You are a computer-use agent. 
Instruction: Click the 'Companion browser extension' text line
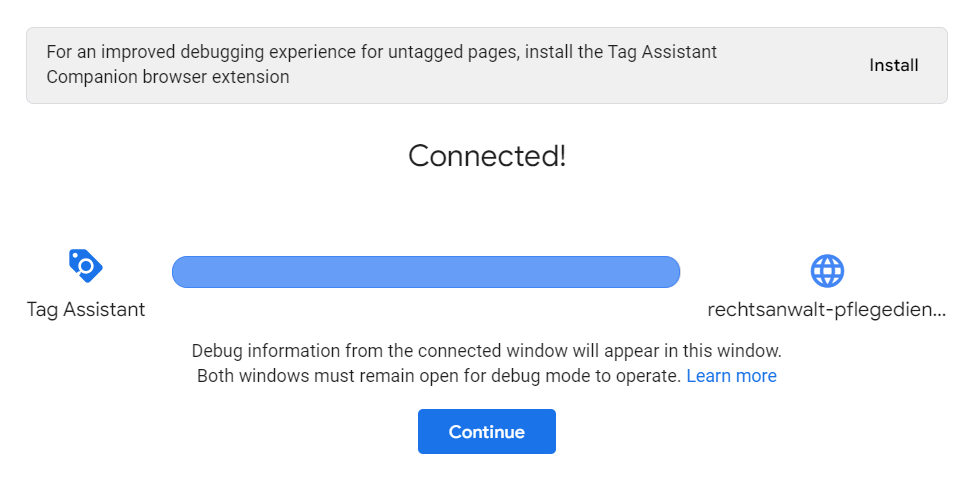coord(168,77)
